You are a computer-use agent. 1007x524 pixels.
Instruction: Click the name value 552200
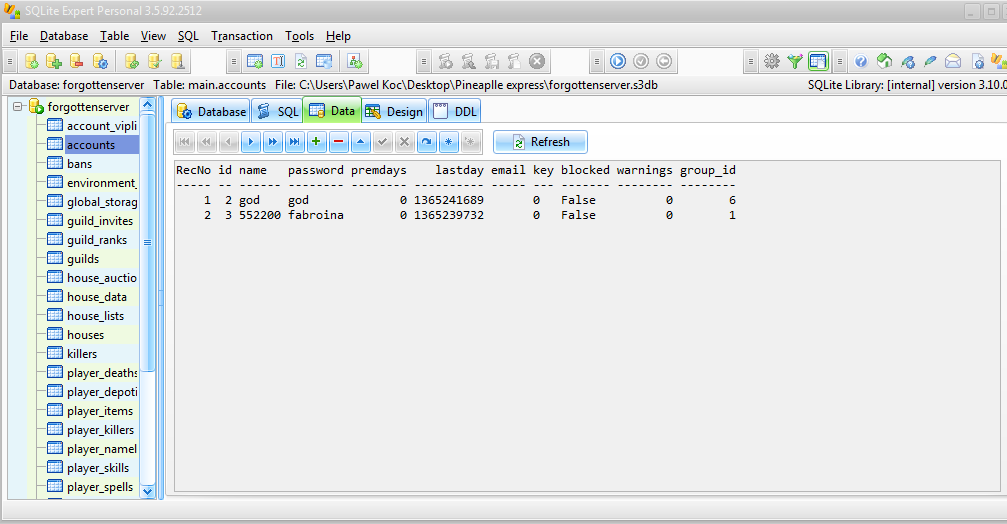click(260, 215)
